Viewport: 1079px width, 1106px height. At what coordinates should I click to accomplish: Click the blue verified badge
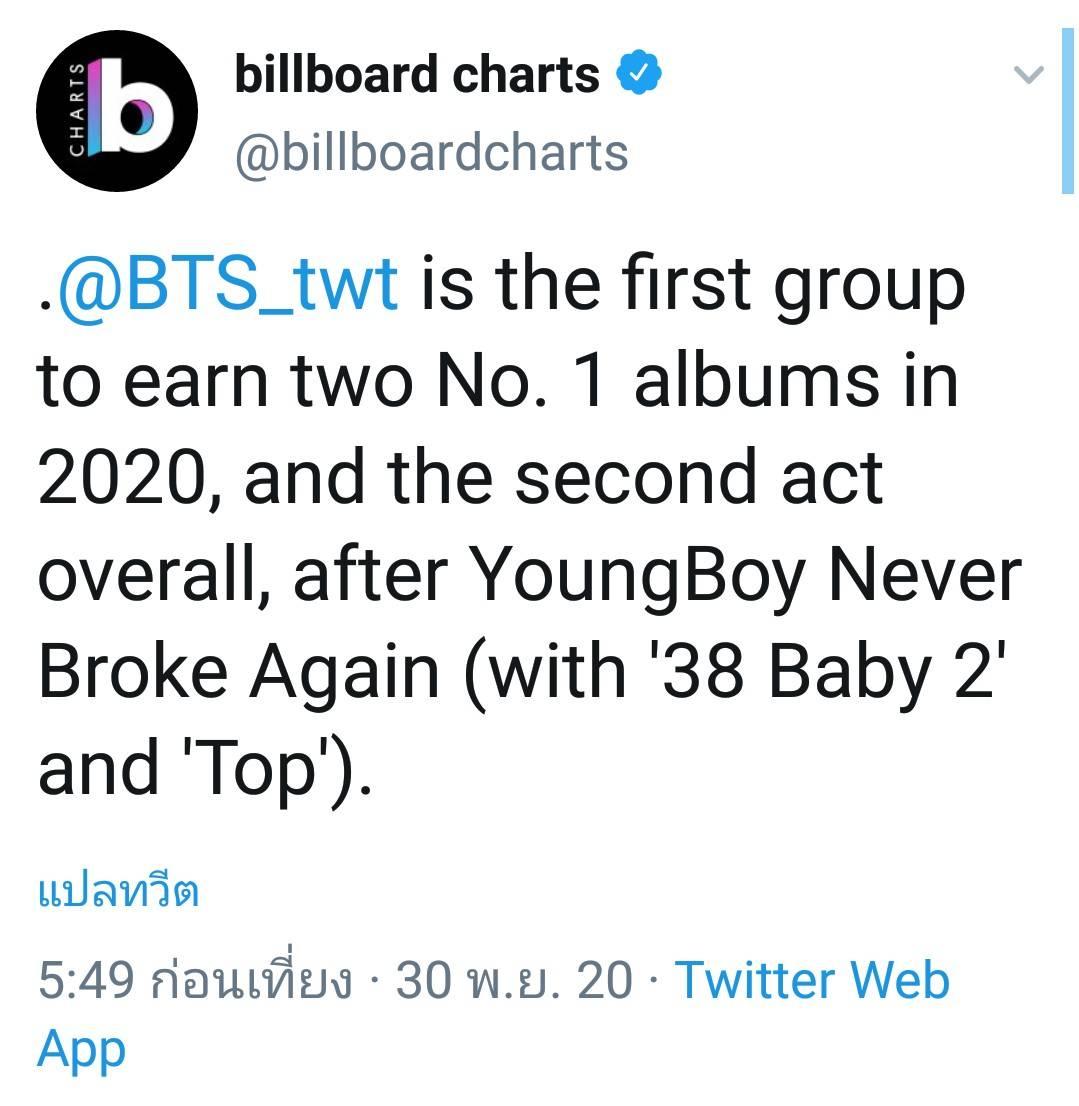click(x=640, y=75)
